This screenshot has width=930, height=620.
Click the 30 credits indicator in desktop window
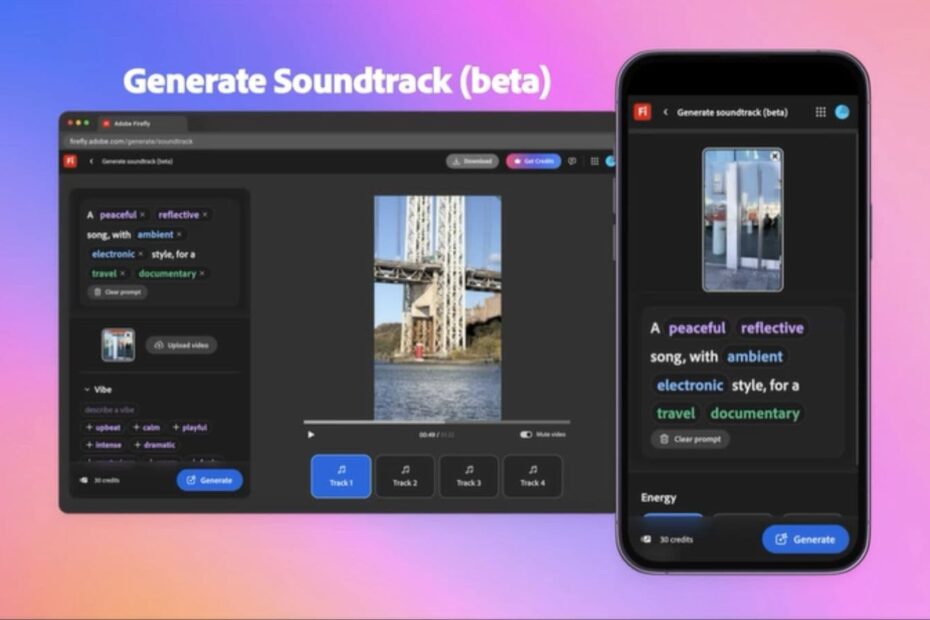[x=100, y=481]
